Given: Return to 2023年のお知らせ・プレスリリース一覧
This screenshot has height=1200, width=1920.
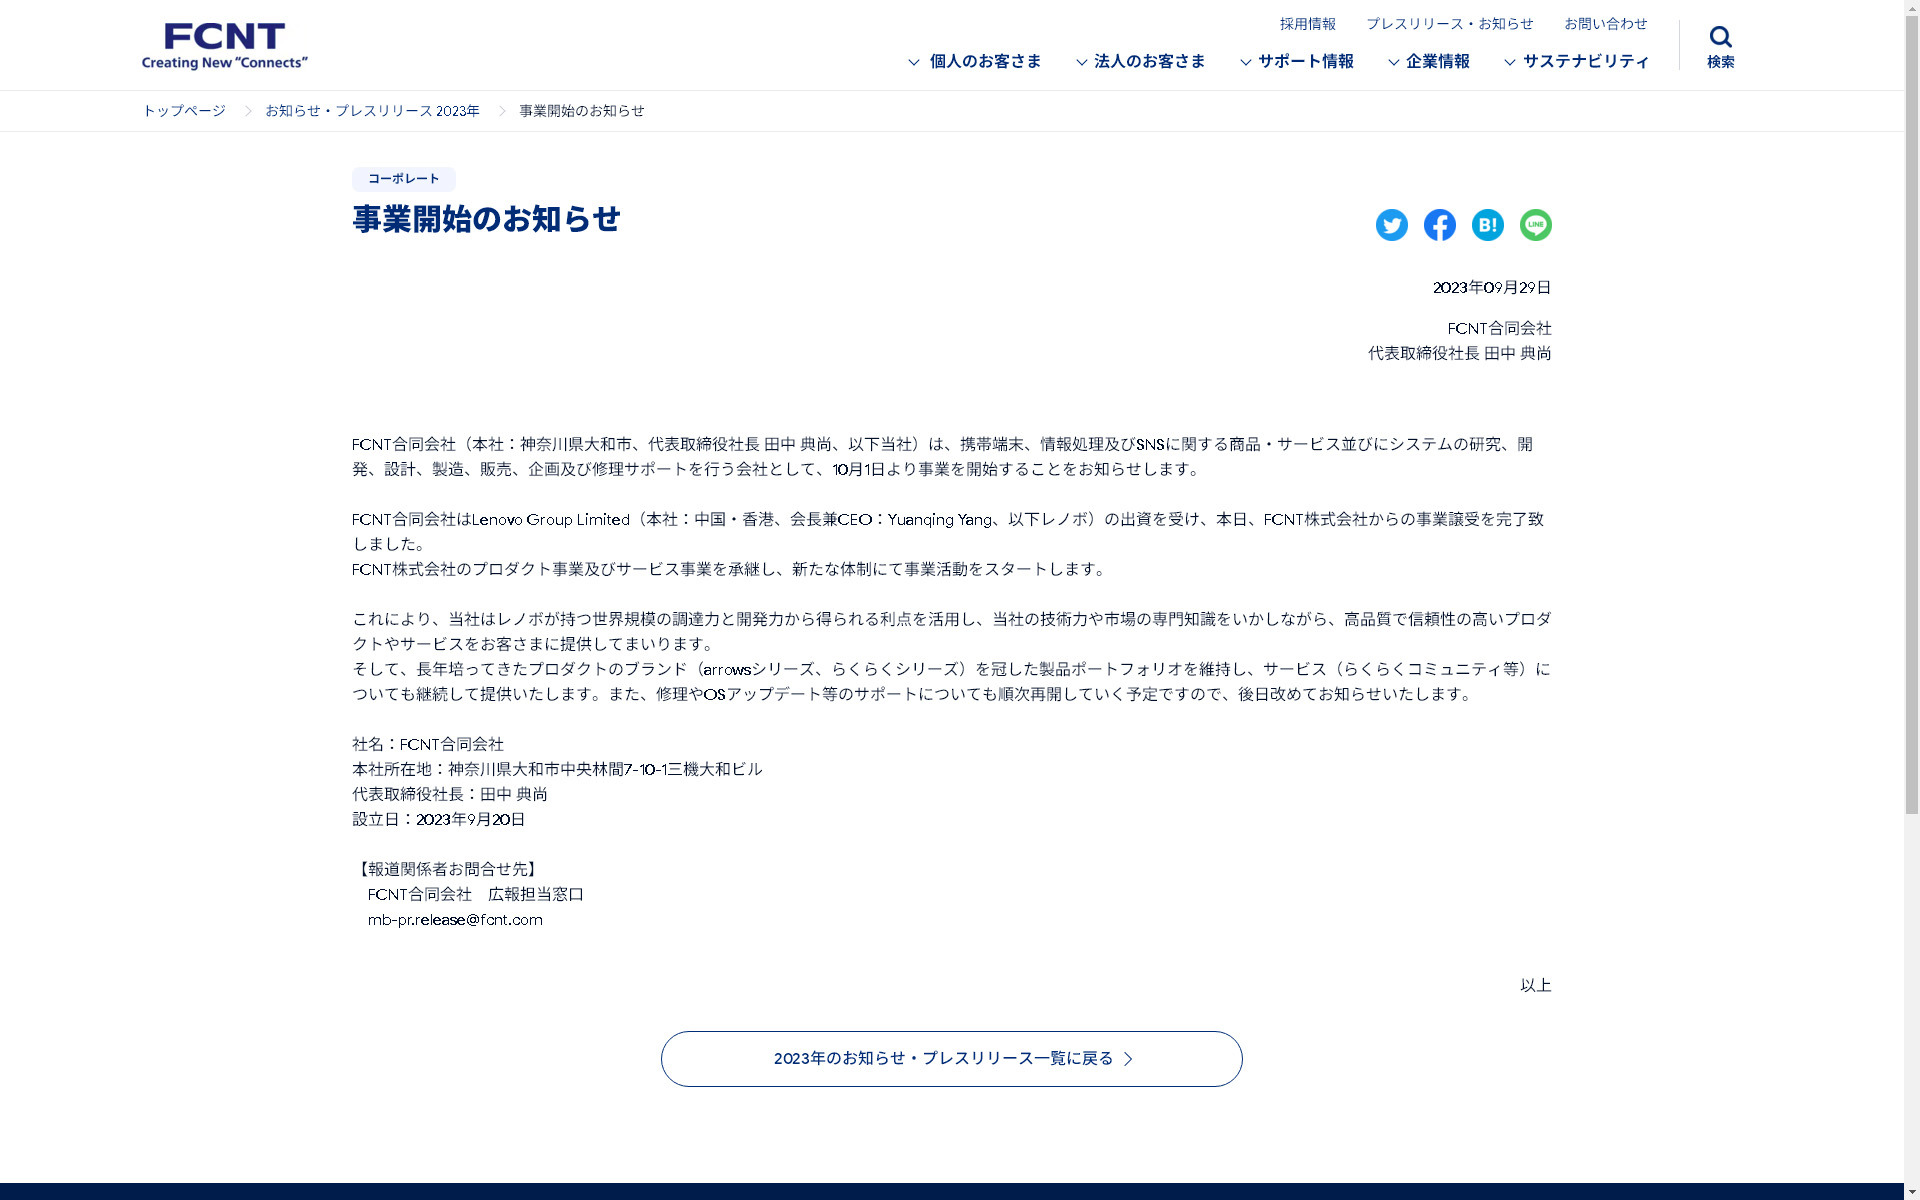Looking at the screenshot, I should pos(951,1059).
